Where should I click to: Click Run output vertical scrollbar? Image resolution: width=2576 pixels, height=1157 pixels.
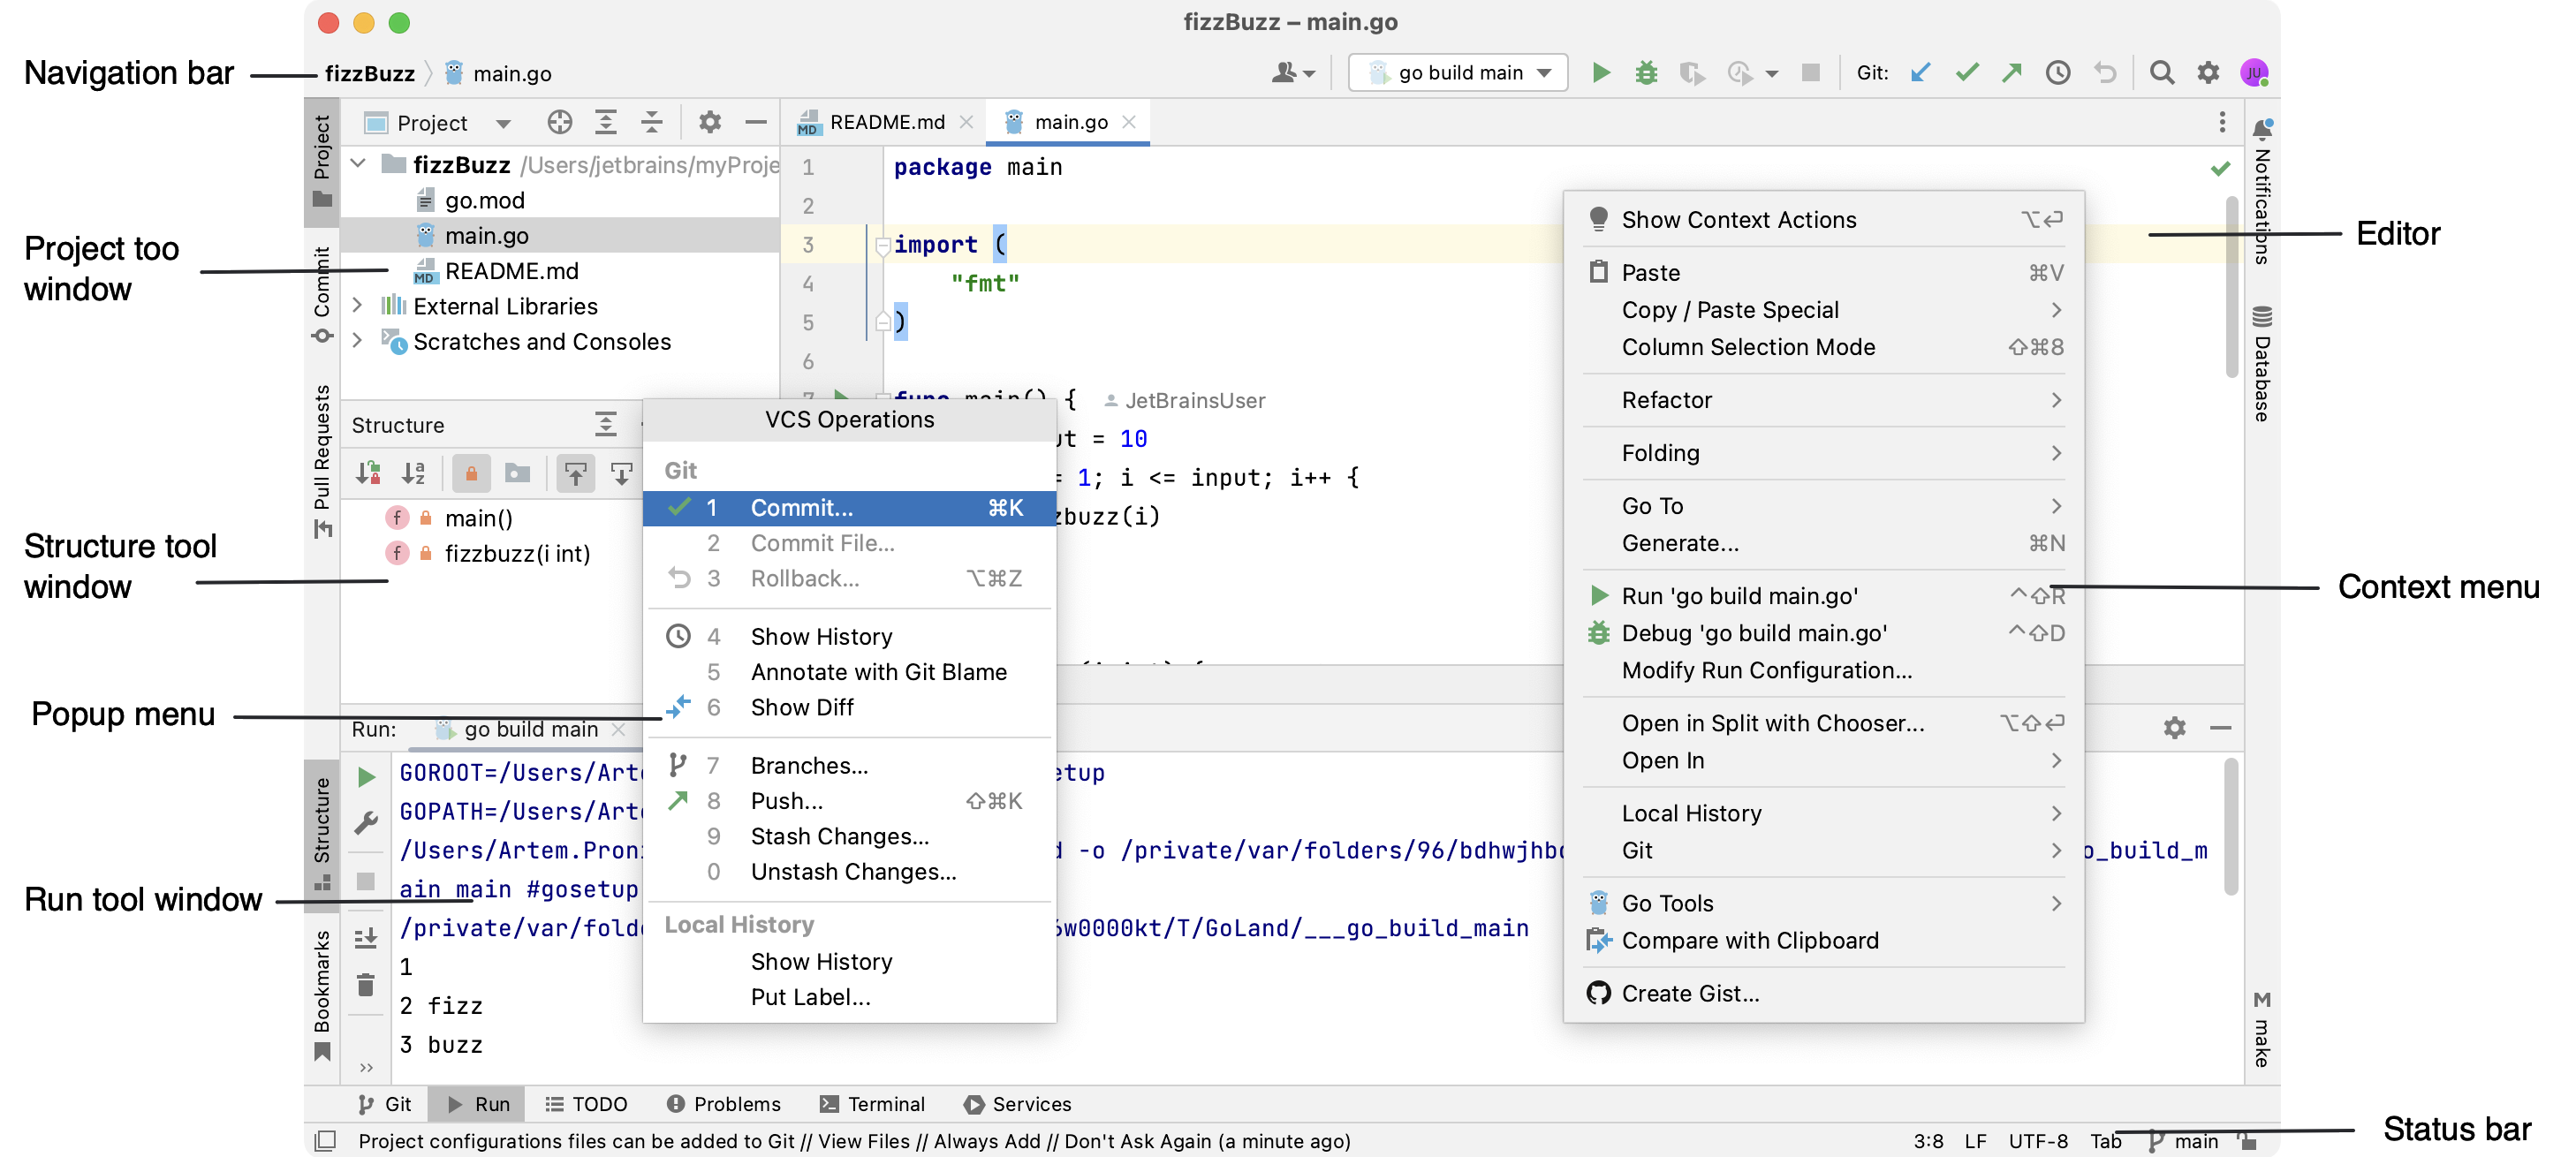point(2231,826)
